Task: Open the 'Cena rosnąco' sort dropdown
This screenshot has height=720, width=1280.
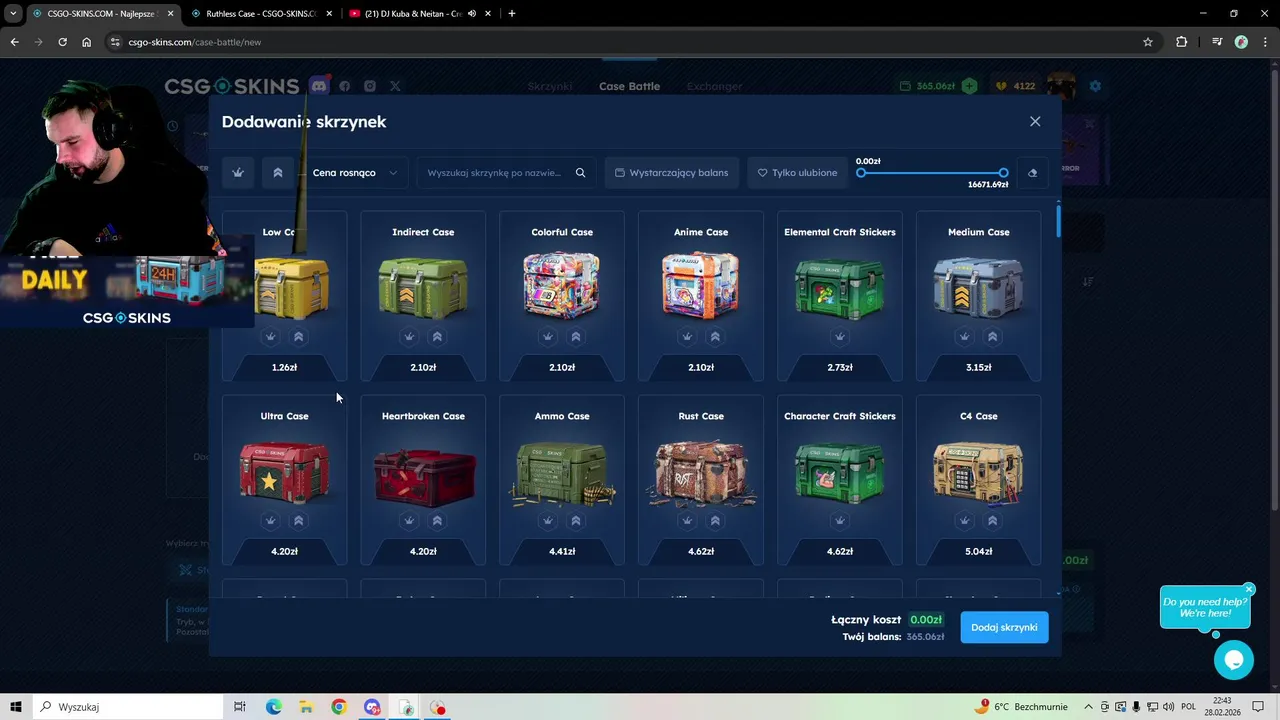Action: [x=354, y=173]
